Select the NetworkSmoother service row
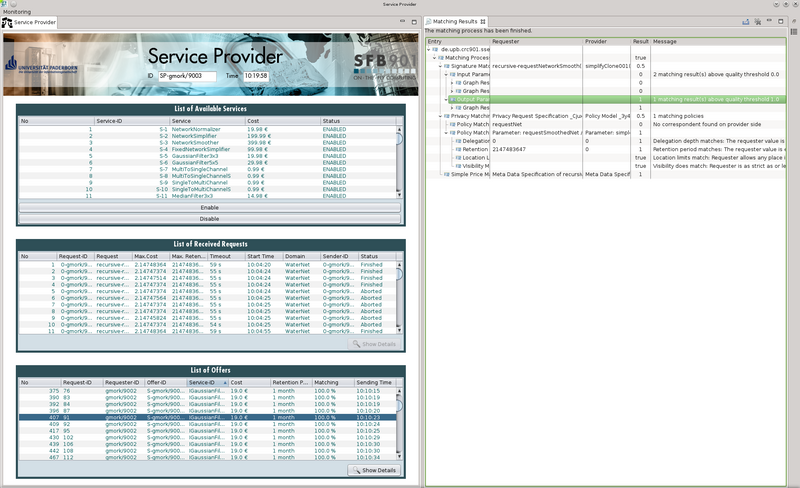 click(x=208, y=143)
